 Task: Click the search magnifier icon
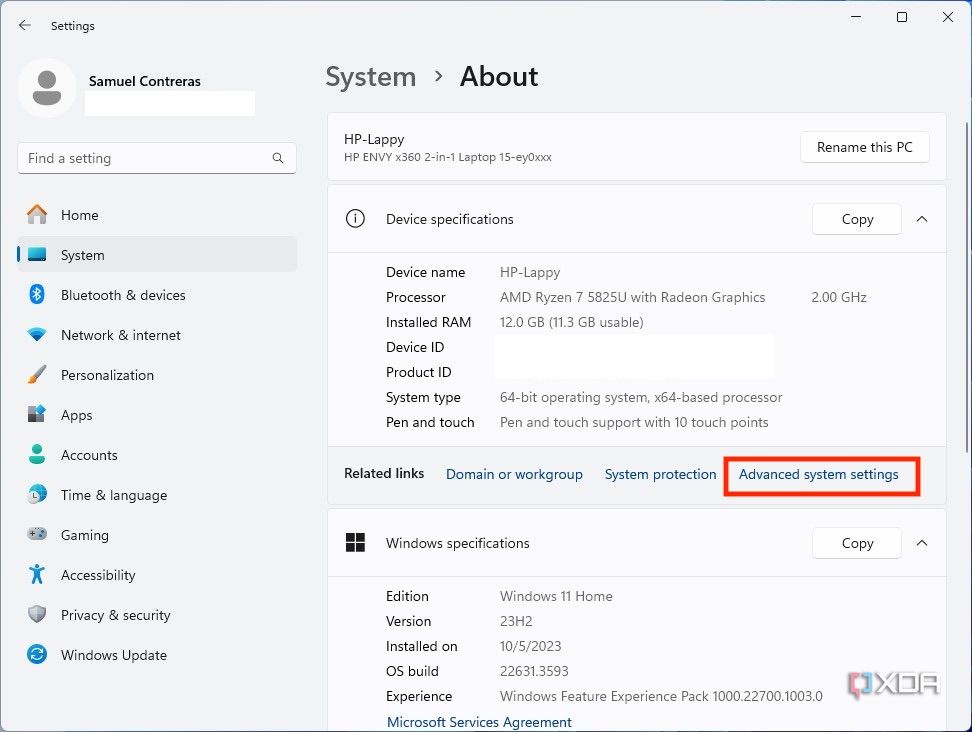click(278, 158)
